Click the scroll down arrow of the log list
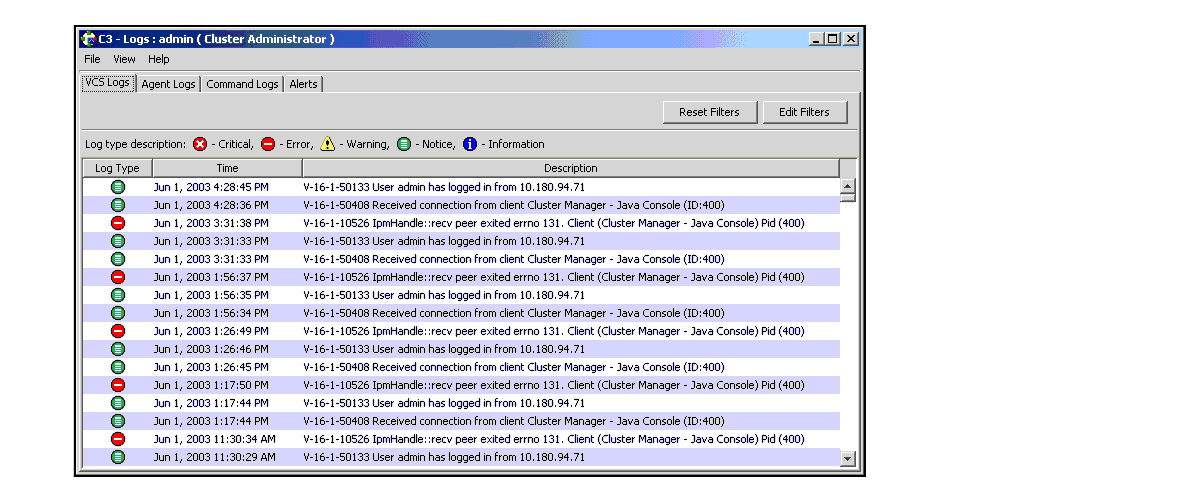Image resolution: width=1181 pixels, height=501 pixels. 848,458
